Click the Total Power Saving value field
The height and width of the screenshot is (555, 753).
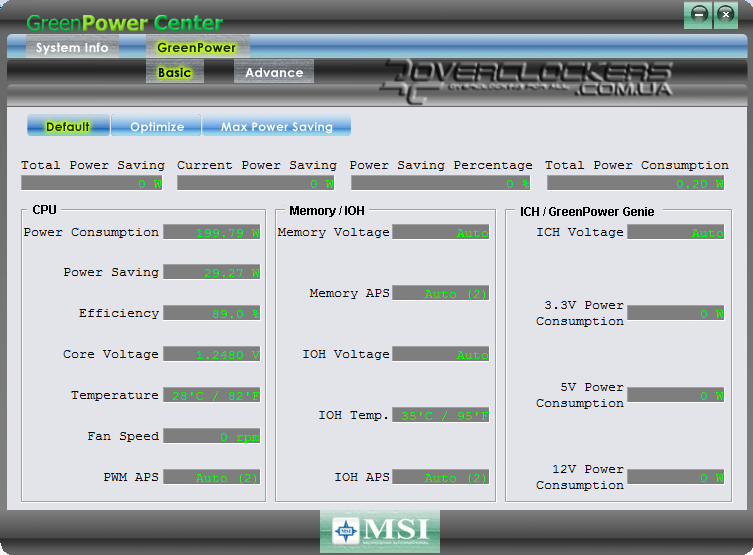[92, 183]
